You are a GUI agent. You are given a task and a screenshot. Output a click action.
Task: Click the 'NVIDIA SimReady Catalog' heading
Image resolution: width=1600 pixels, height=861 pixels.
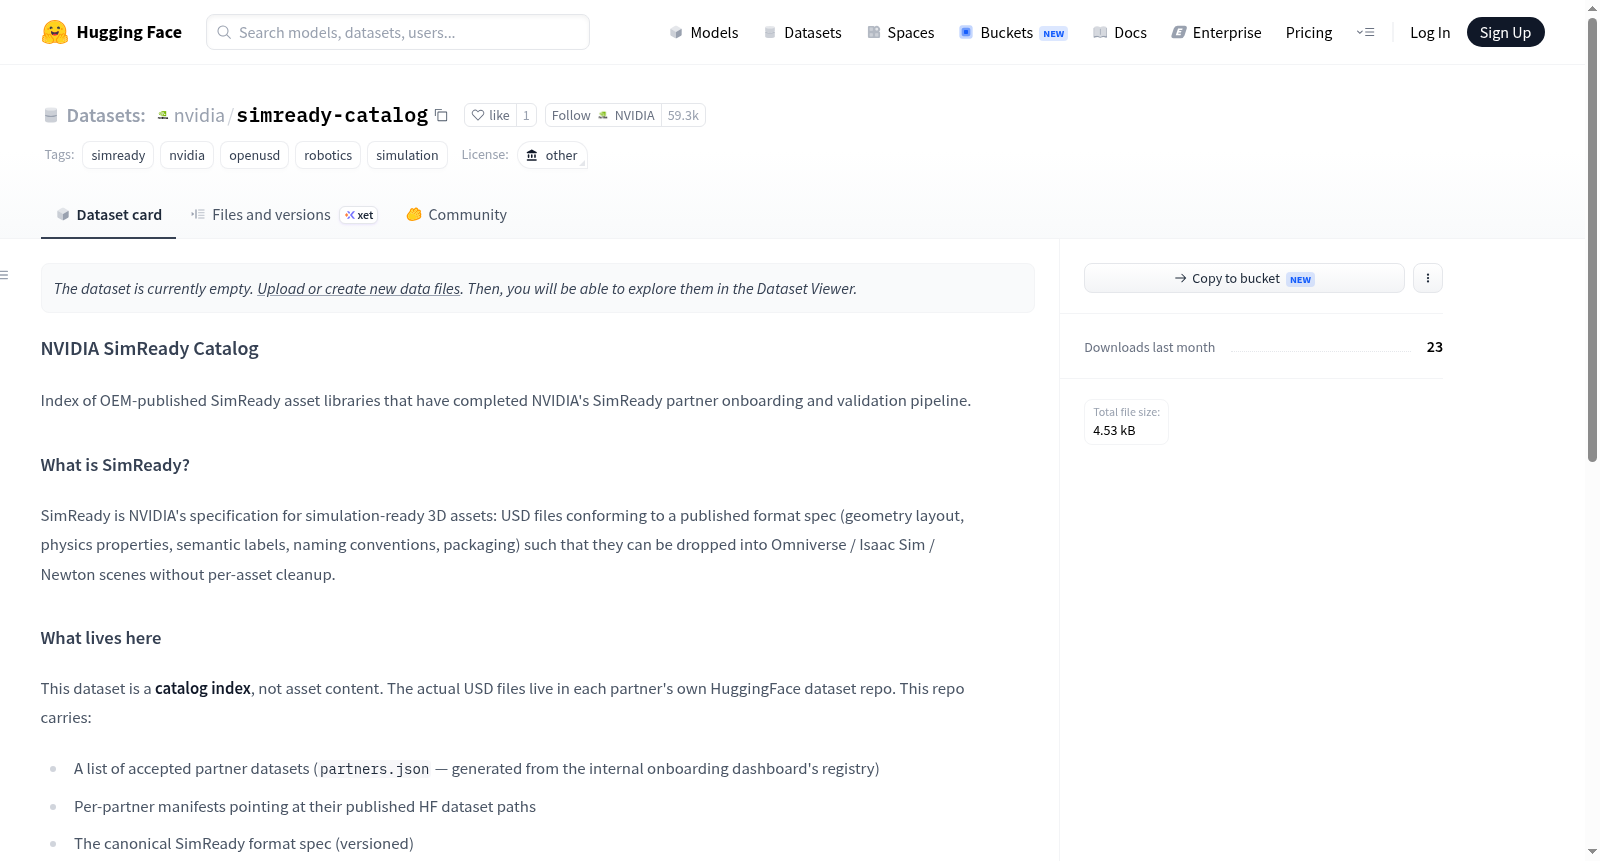150,349
